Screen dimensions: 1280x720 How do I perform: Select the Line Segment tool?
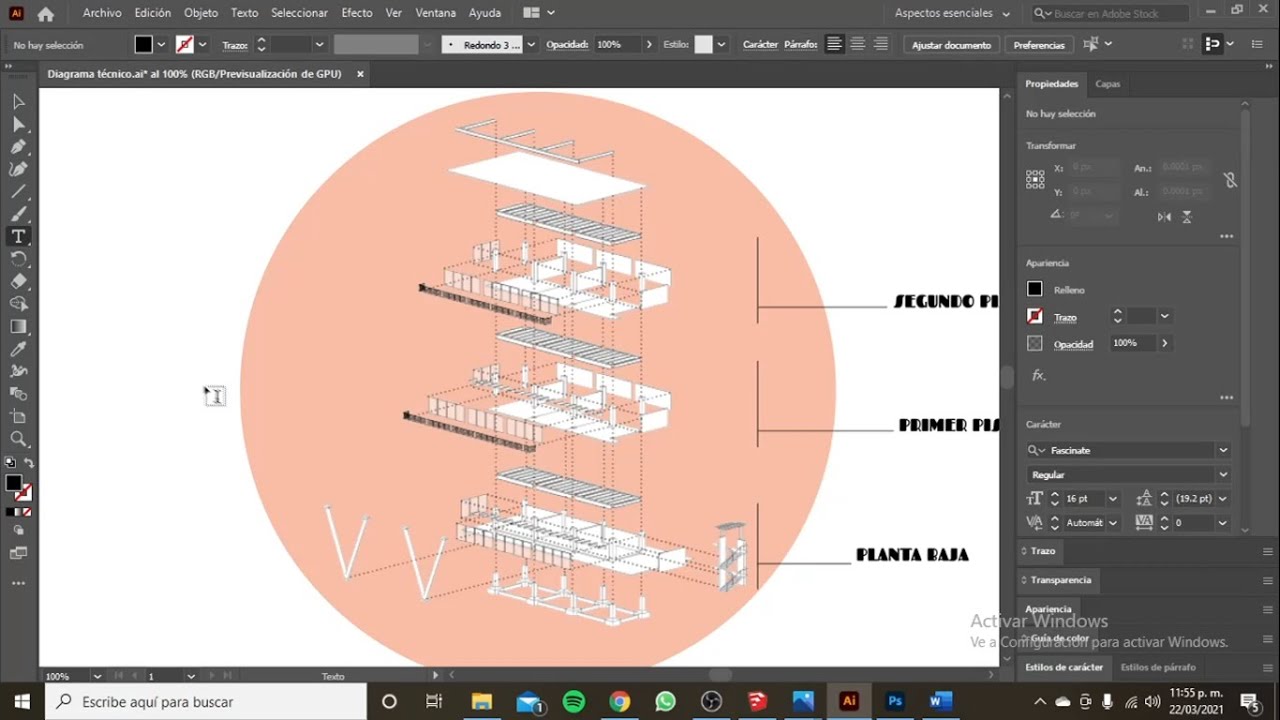click(x=18, y=192)
